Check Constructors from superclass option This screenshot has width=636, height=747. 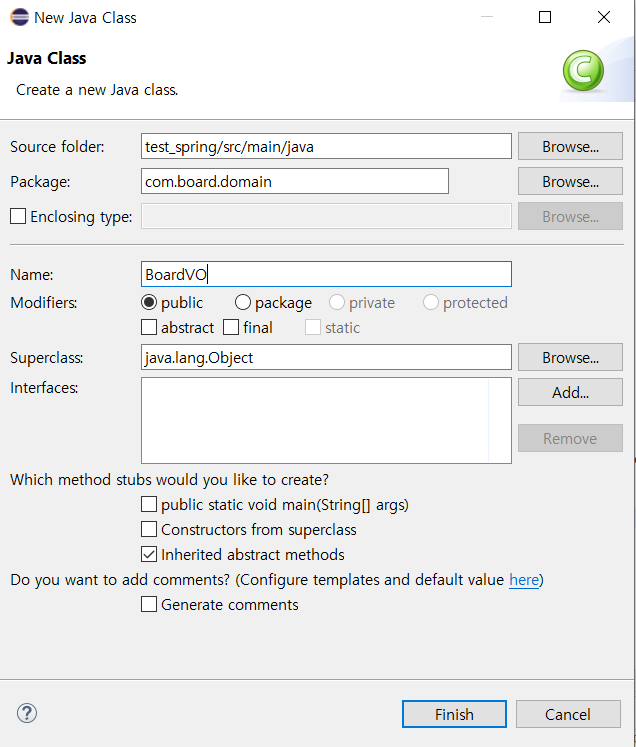[149, 529]
